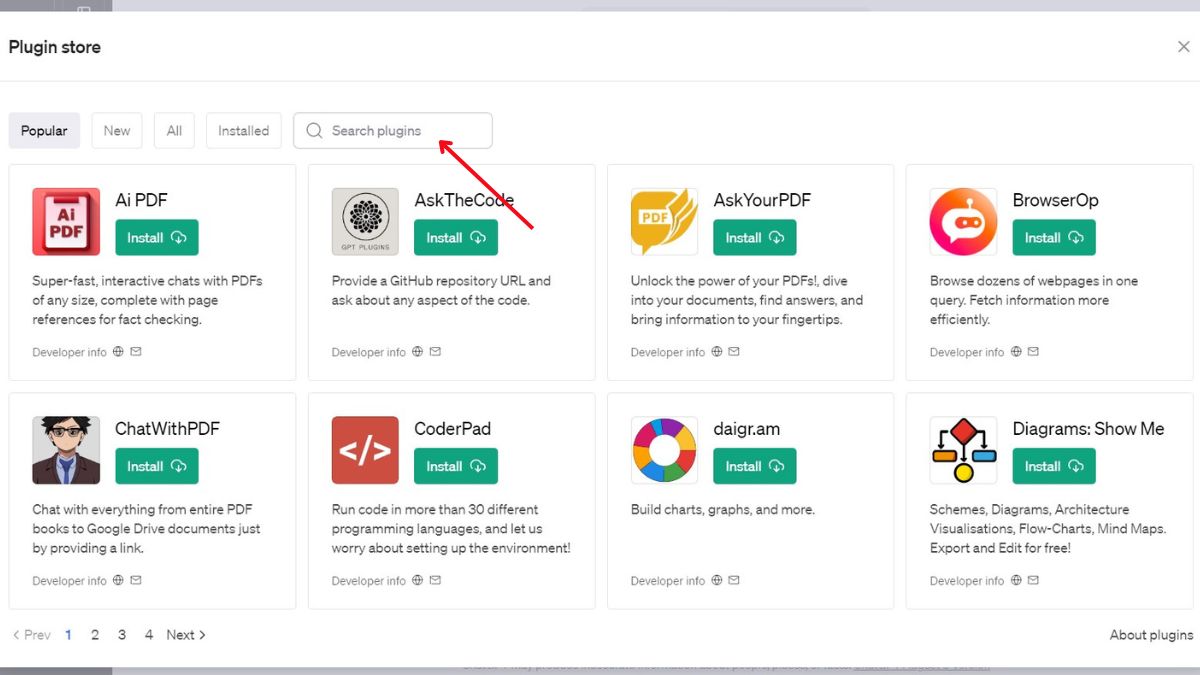The width and height of the screenshot is (1200, 675).
Task: Install the daigr.am plugin
Action: click(x=755, y=466)
